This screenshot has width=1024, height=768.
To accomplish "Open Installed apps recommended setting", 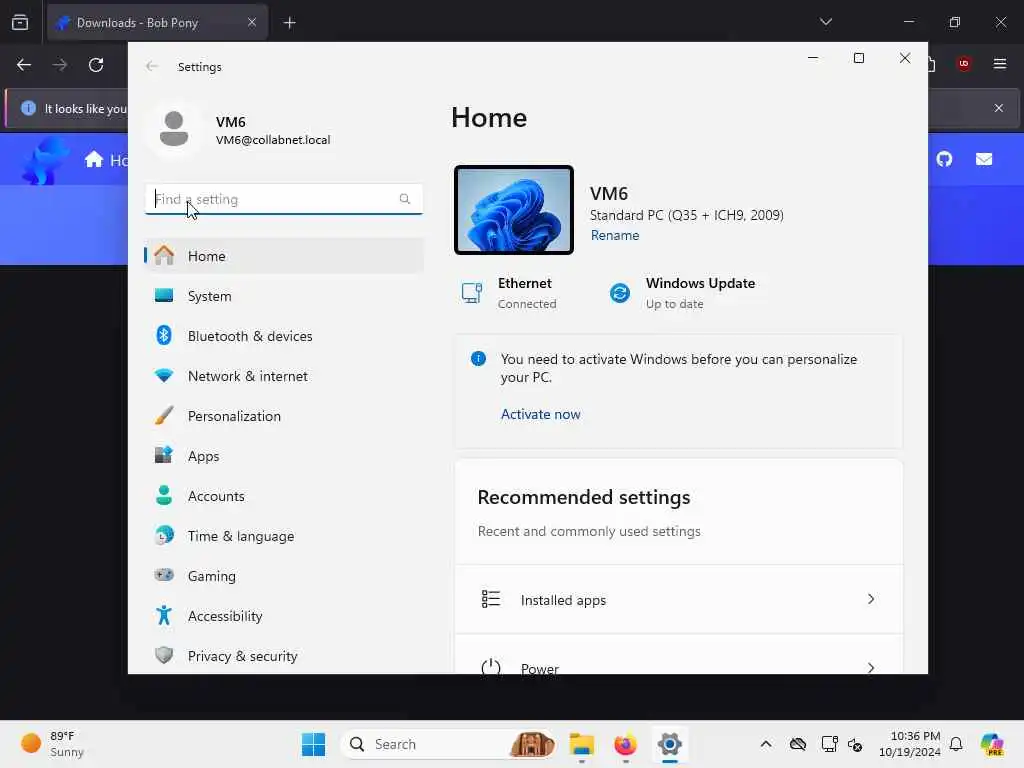I will point(679,600).
